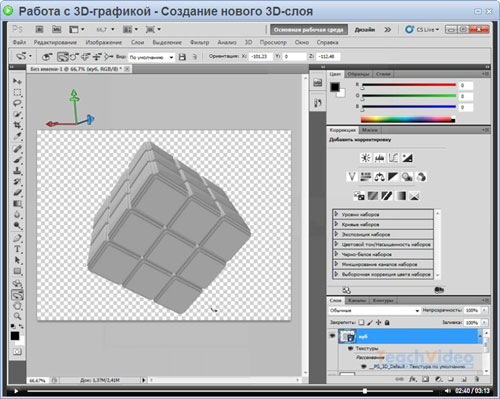
Task: Click the foreground color swatch in Color panel
Action: click(x=335, y=87)
